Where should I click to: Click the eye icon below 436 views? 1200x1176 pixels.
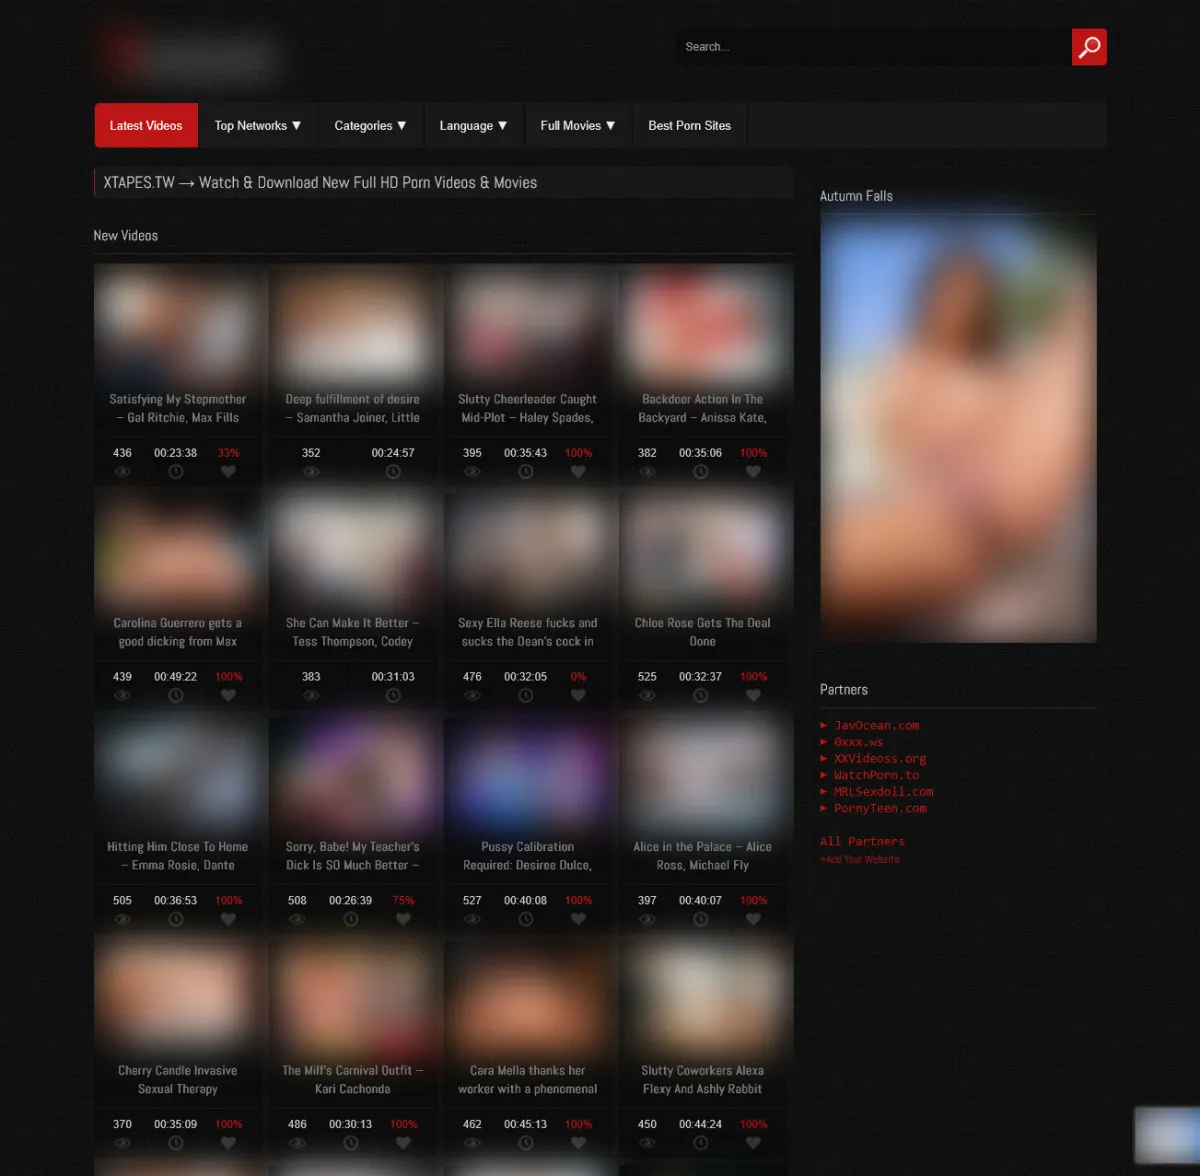click(x=122, y=472)
